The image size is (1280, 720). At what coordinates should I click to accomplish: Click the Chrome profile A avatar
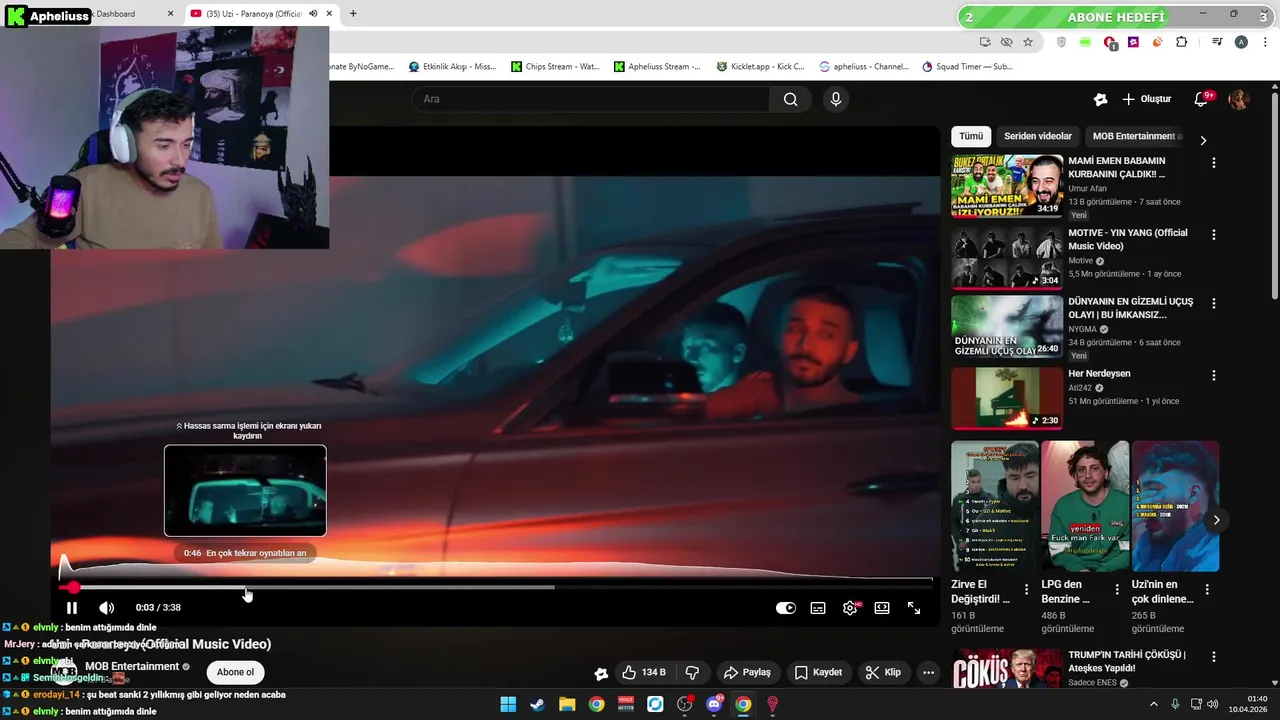pos(1241,42)
